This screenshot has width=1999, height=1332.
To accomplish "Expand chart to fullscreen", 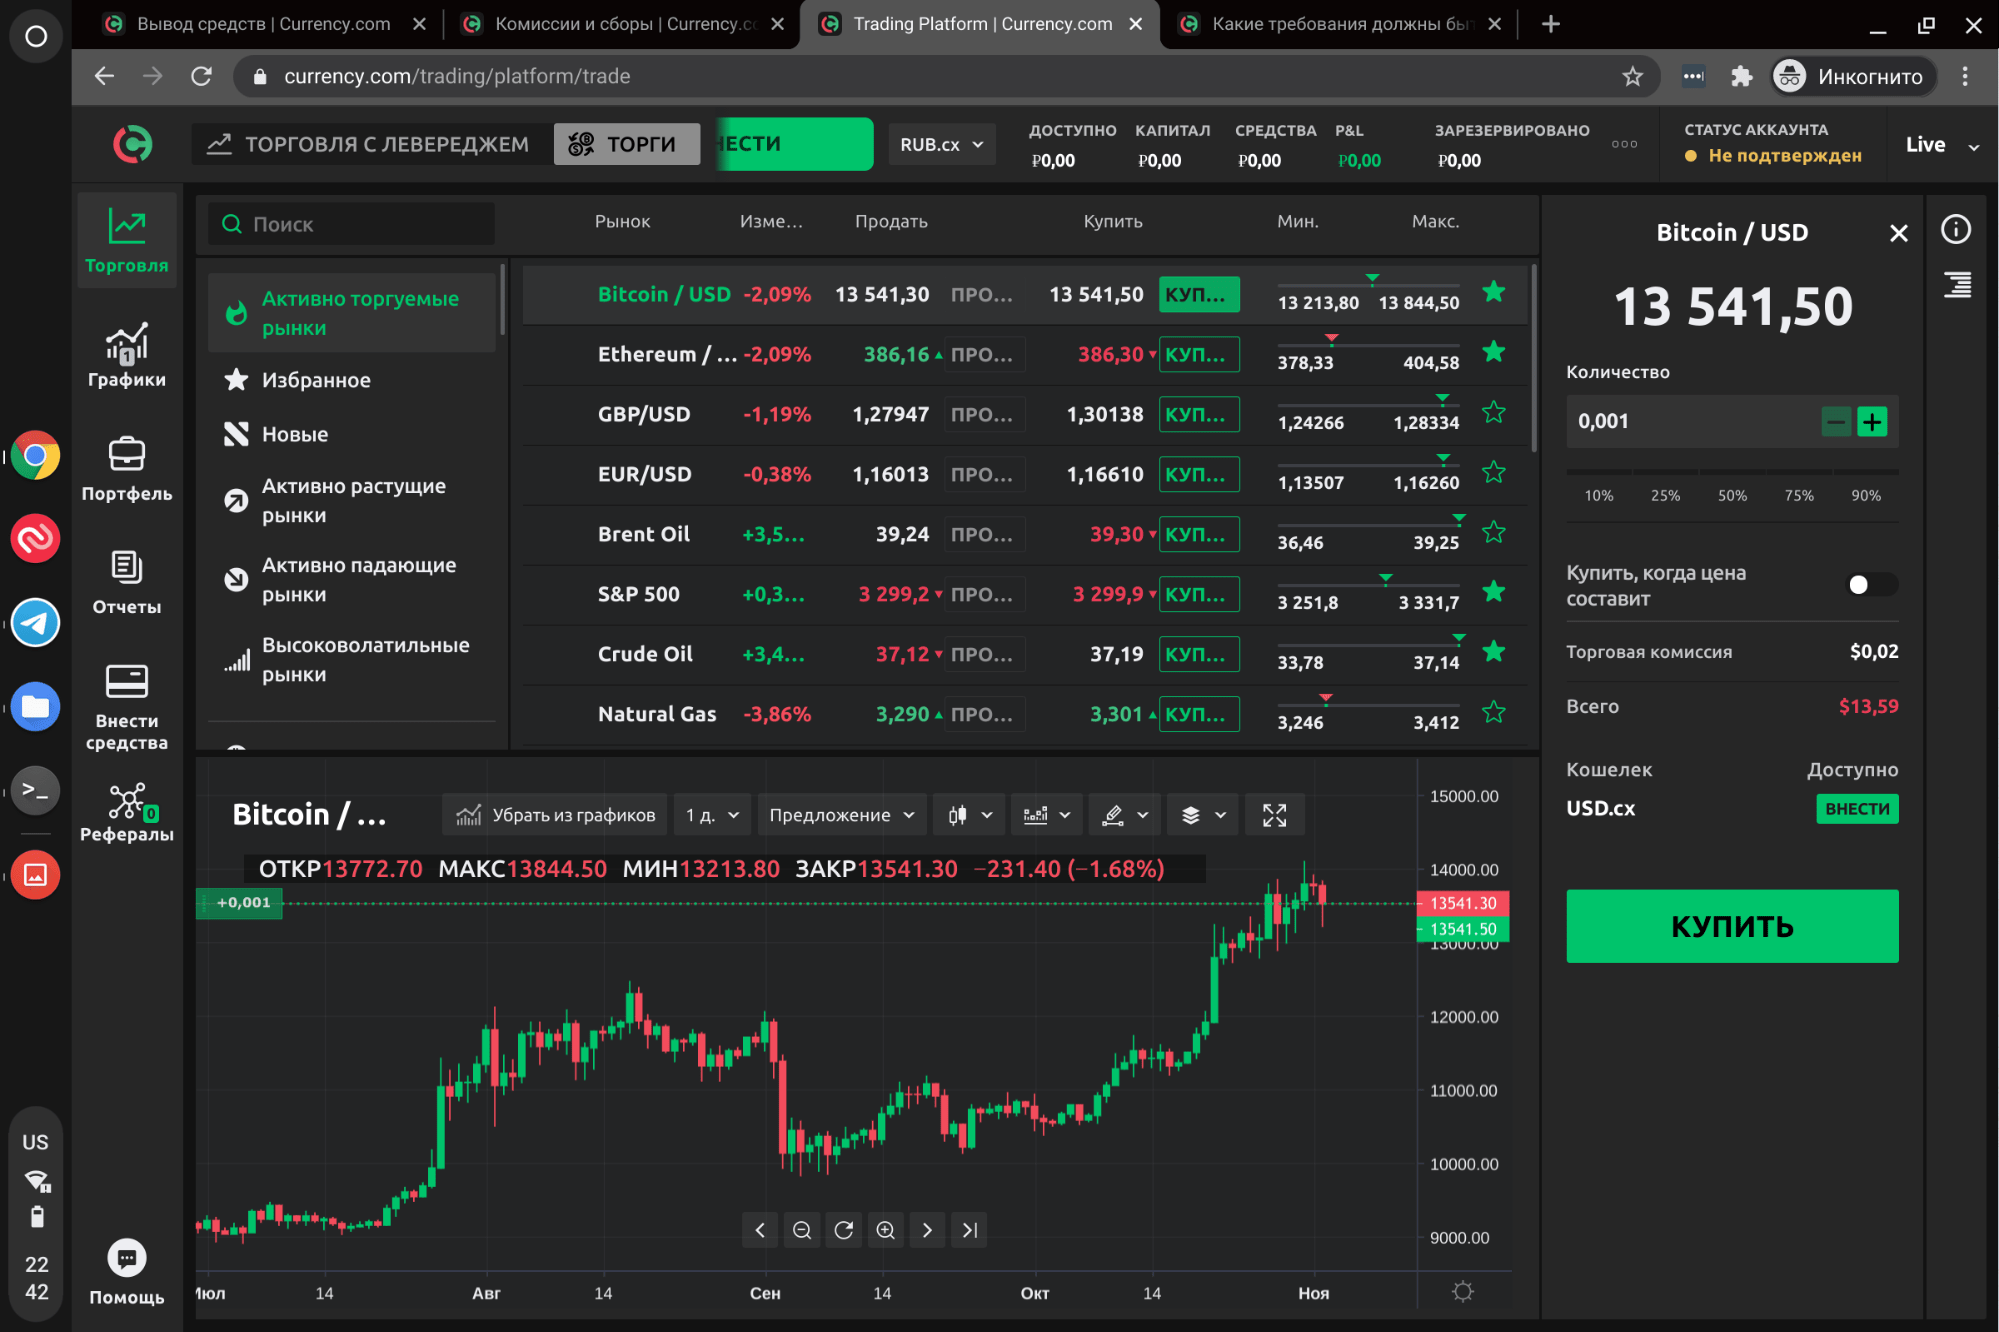I will click(x=1274, y=815).
